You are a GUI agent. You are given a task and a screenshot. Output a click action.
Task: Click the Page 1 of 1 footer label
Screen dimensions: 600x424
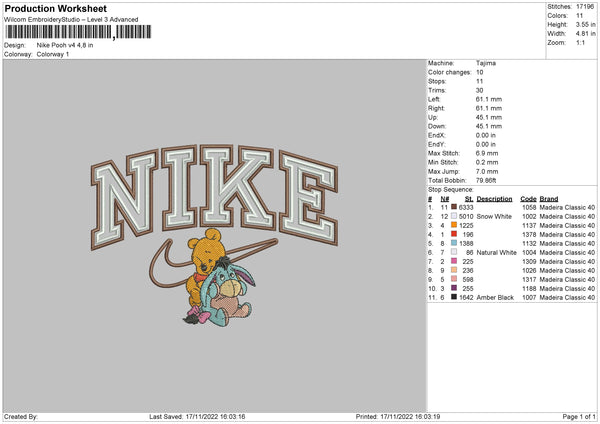click(x=579, y=416)
